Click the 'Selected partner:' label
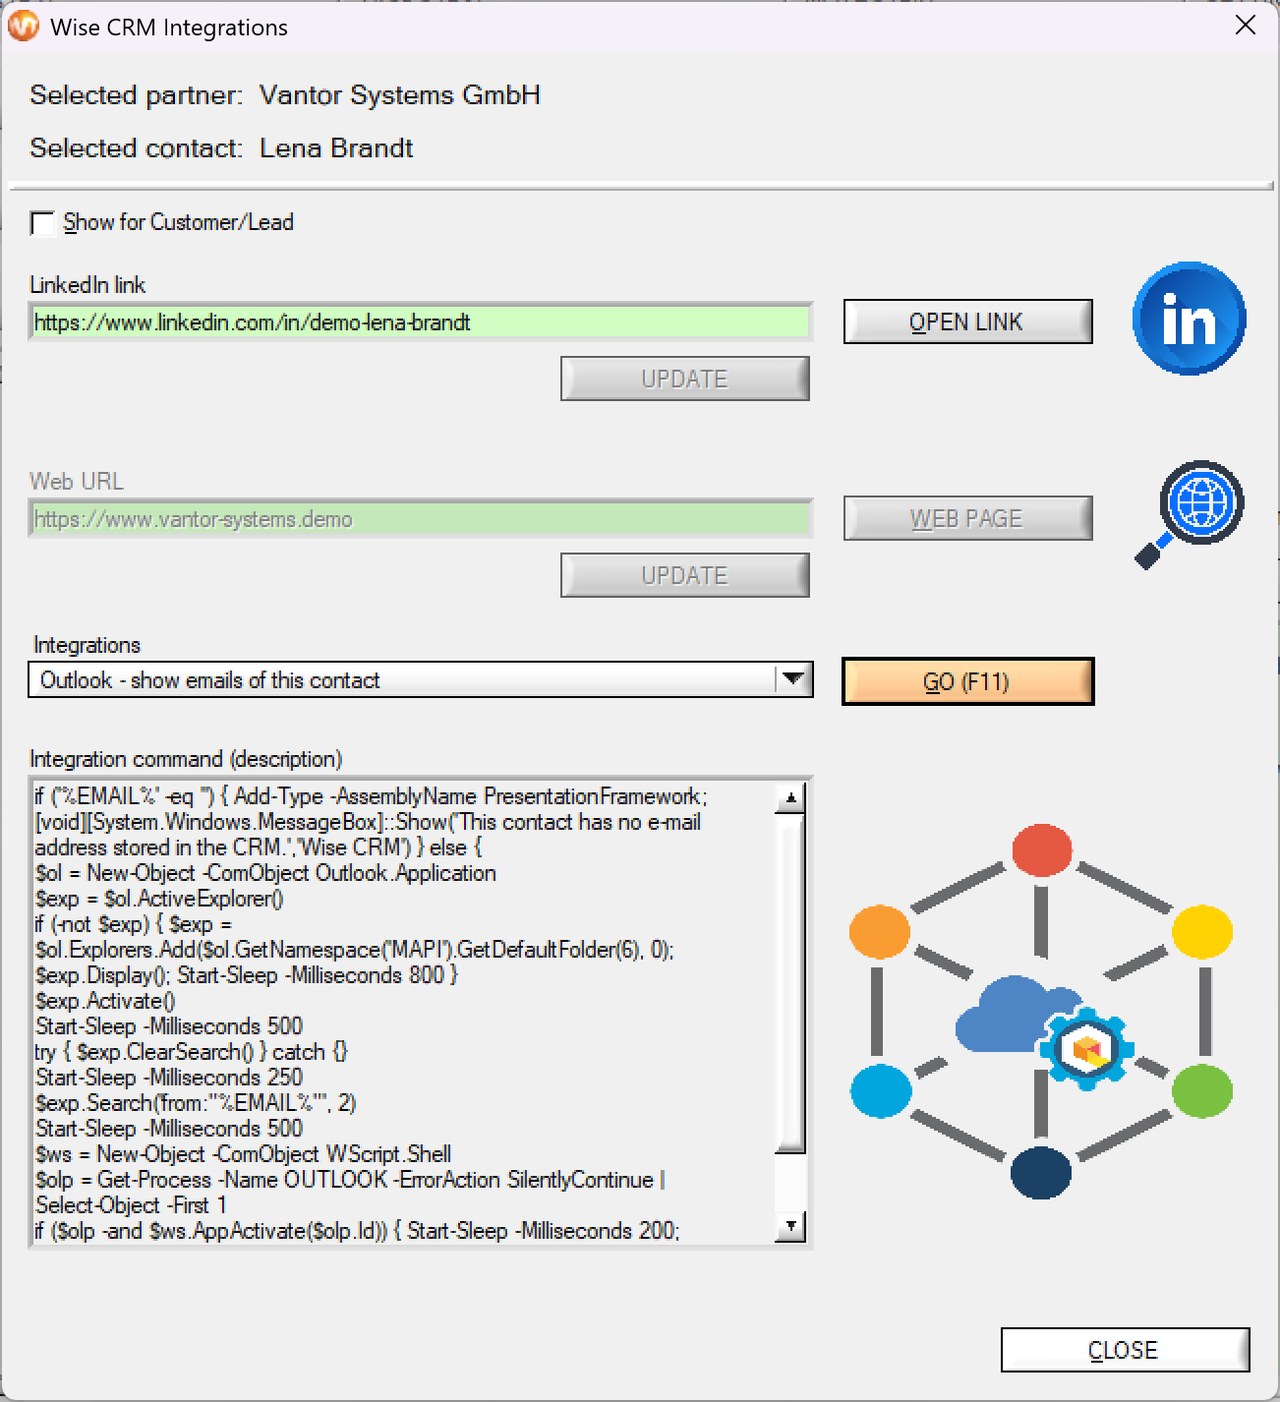1280x1402 pixels. tap(136, 95)
